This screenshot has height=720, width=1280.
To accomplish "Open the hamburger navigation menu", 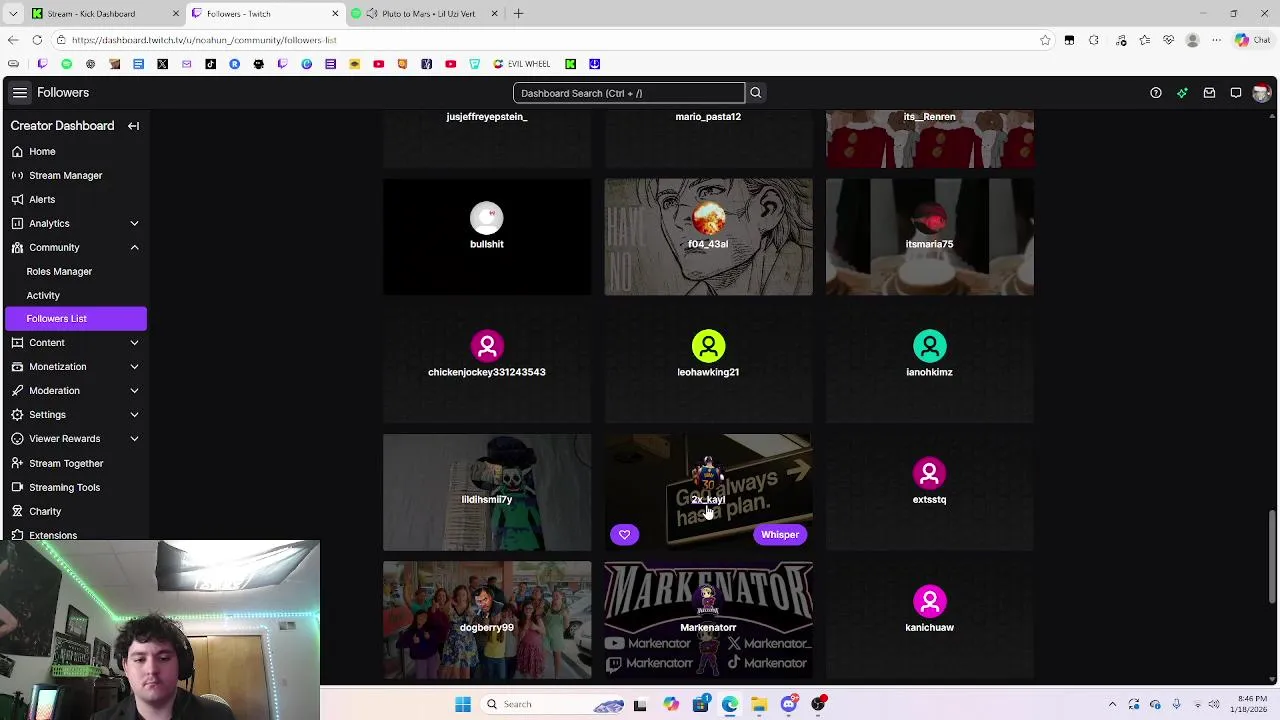I will [x=20, y=93].
